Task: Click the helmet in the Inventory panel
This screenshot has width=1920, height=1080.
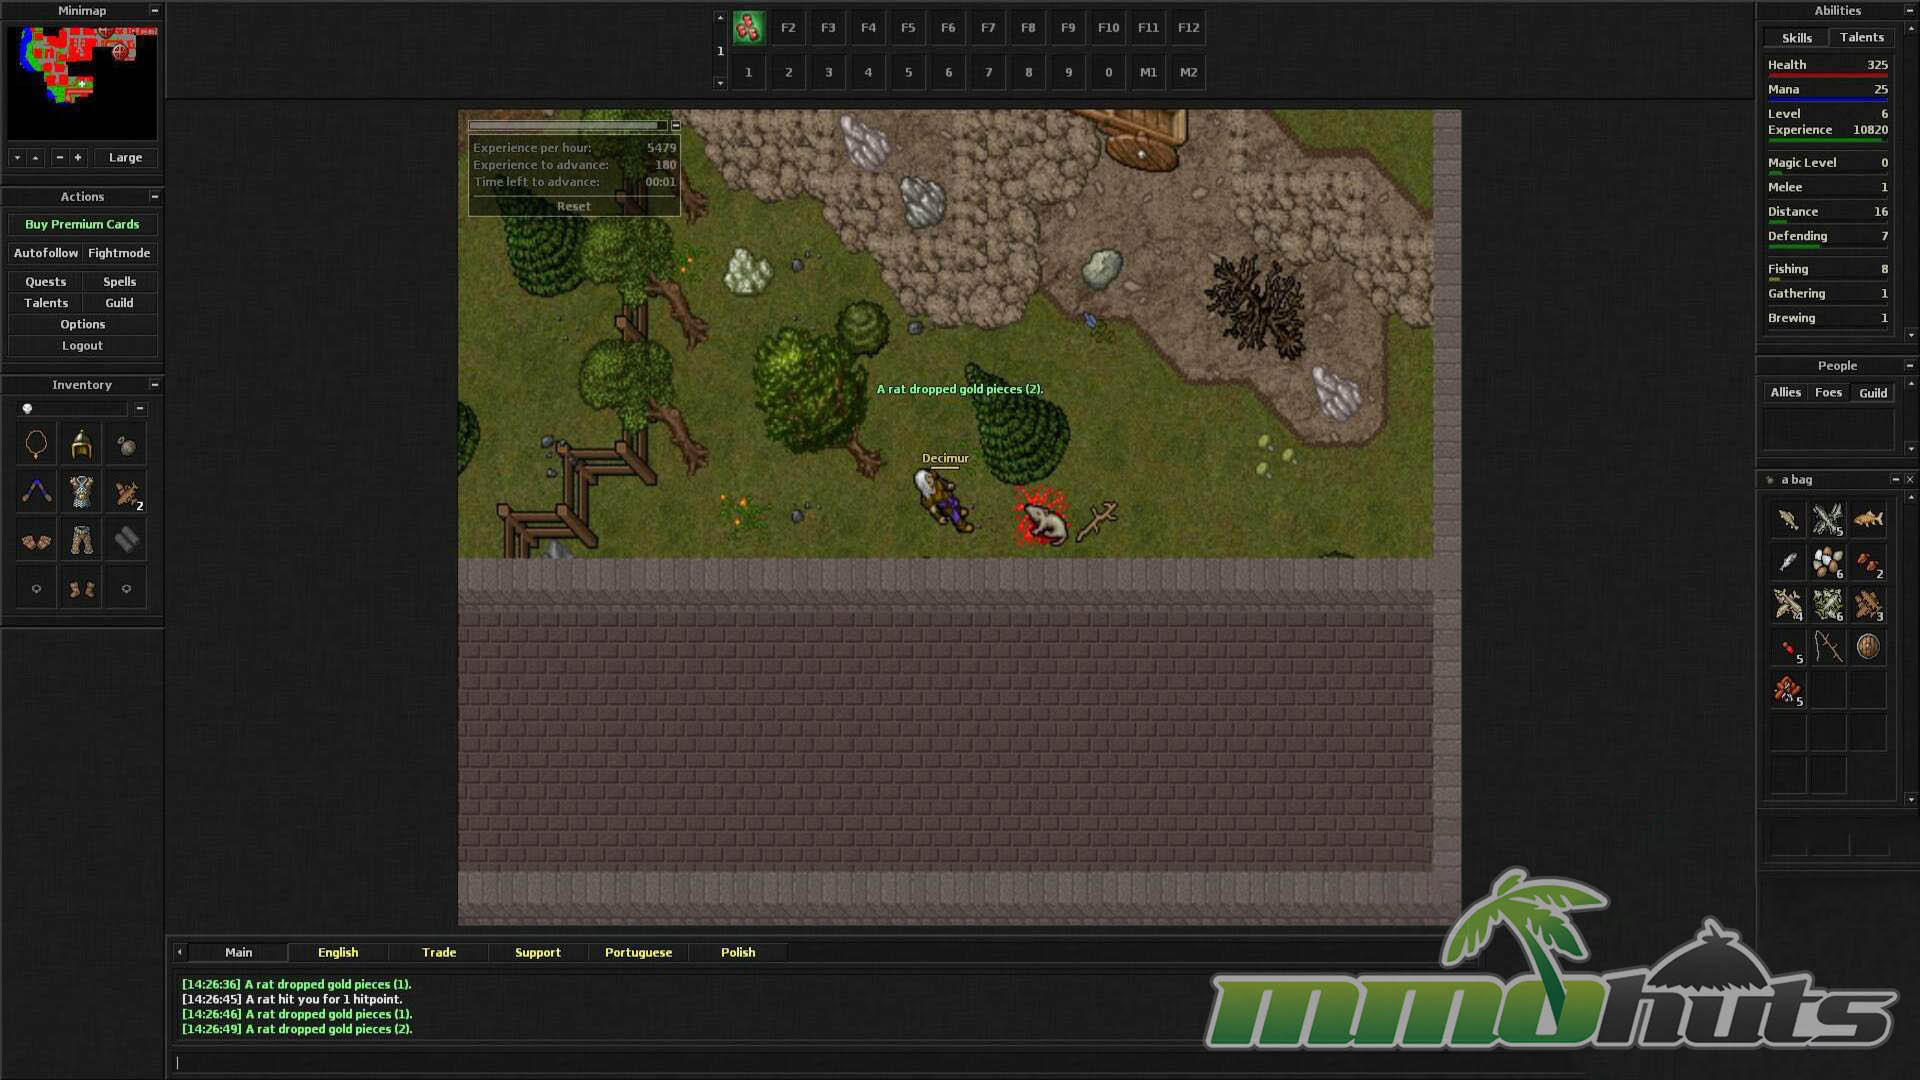Action: pos(81,444)
